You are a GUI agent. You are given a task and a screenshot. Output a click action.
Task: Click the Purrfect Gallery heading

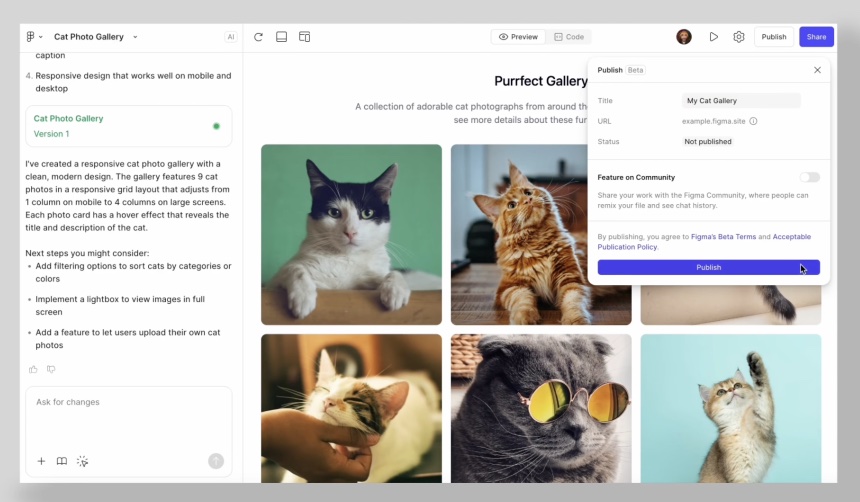tap(541, 81)
